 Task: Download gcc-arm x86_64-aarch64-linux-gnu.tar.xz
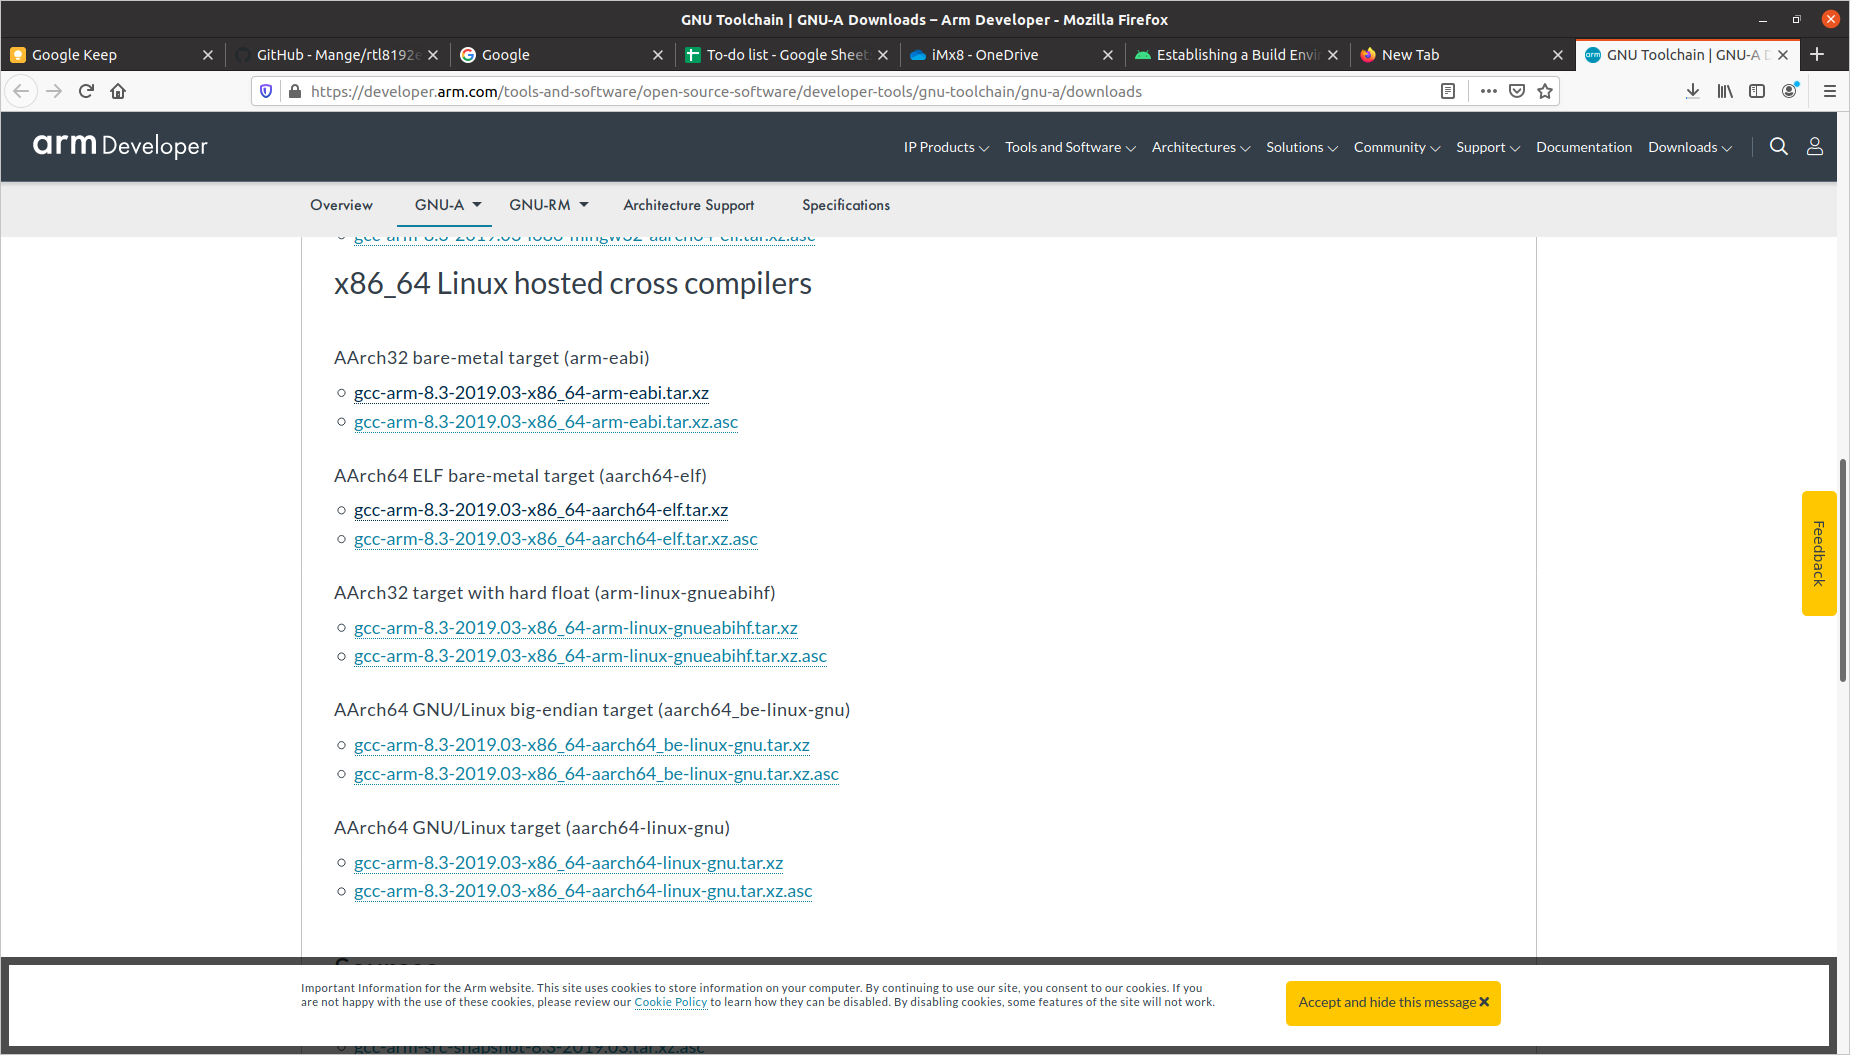pos(569,863)
